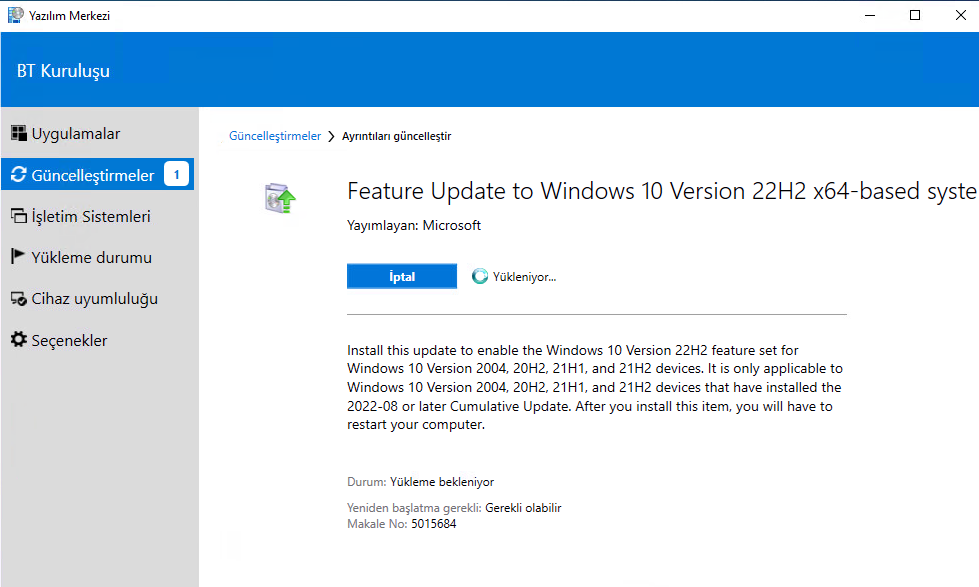Click the Yazılım Merkezi title bar icon
Viewport: 979px width, 587px height.
click(x=16, y=15)
